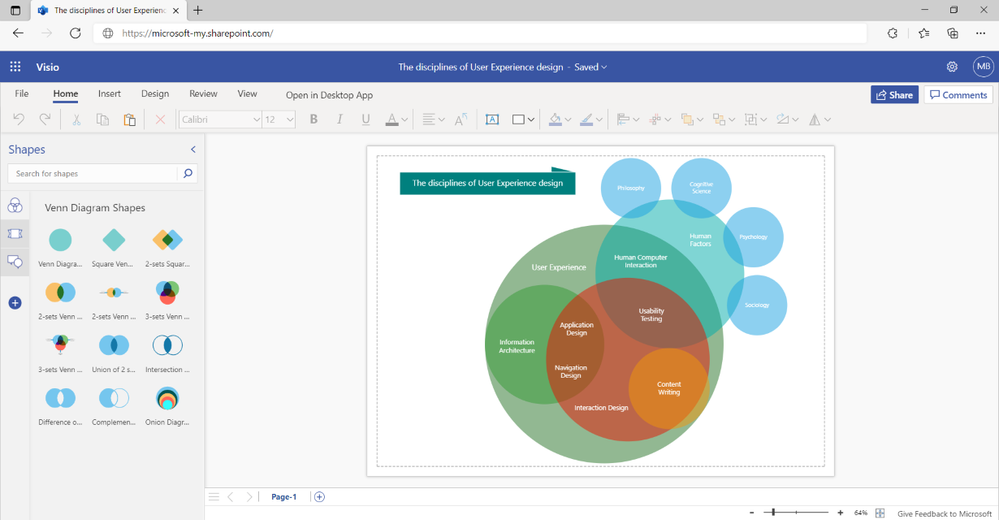Screen dimensions: 999x520
Task: Toggle underline text formatting
Action: click(x=366, y=120)
